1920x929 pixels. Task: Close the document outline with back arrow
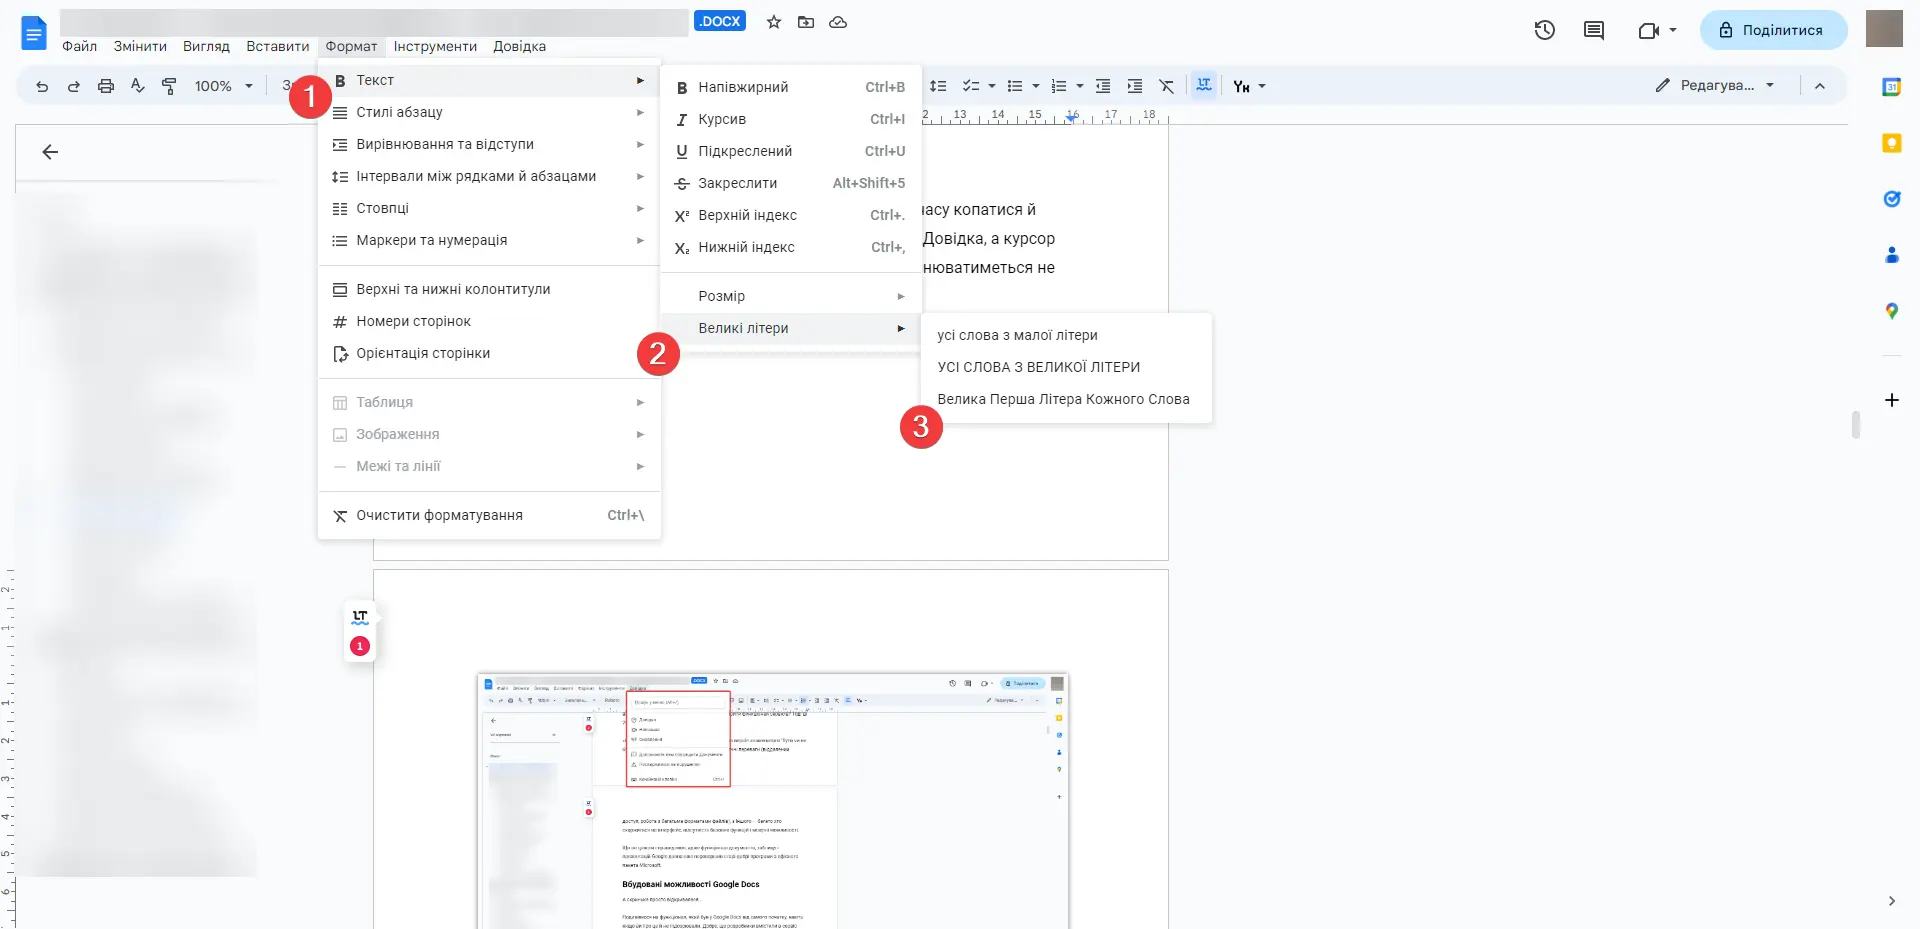pyautogui.click(x=50, y=152)
